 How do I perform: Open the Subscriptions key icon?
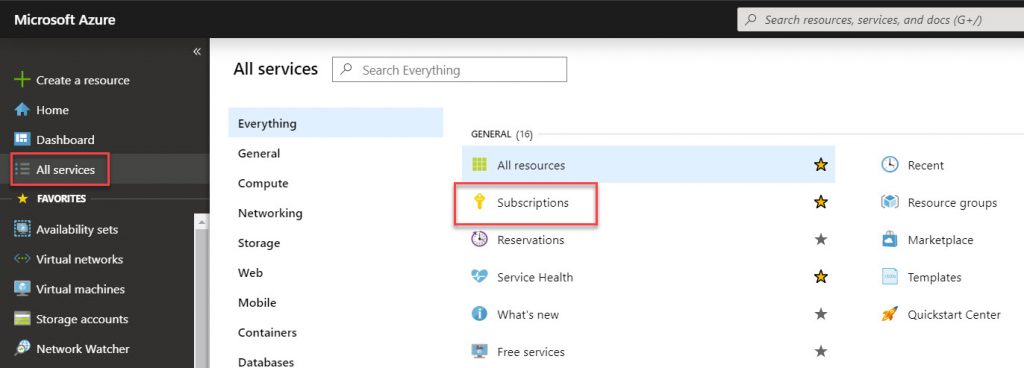479,203
